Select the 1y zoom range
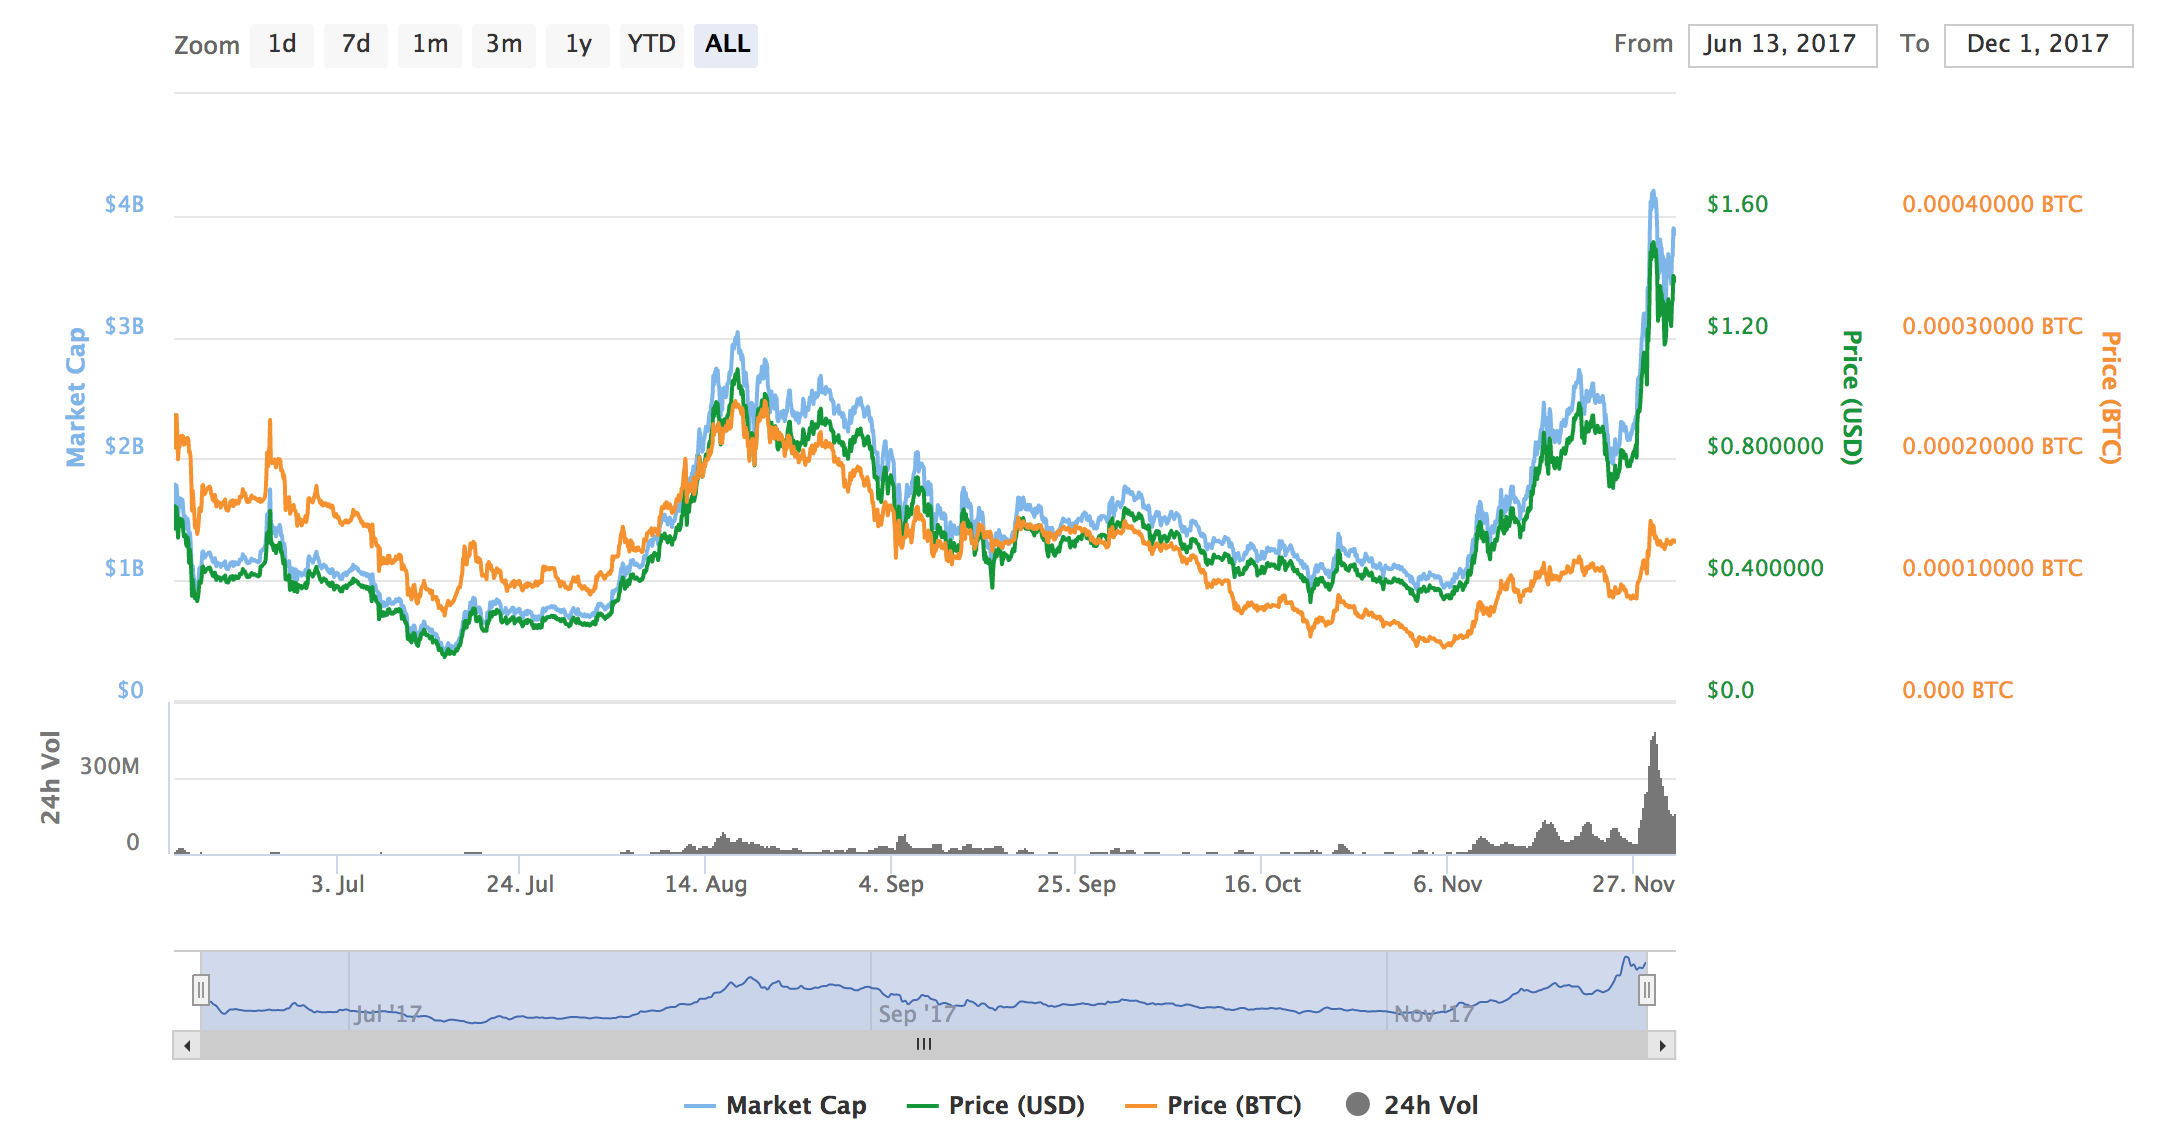2164x1132 pixels. click(578, 45)
